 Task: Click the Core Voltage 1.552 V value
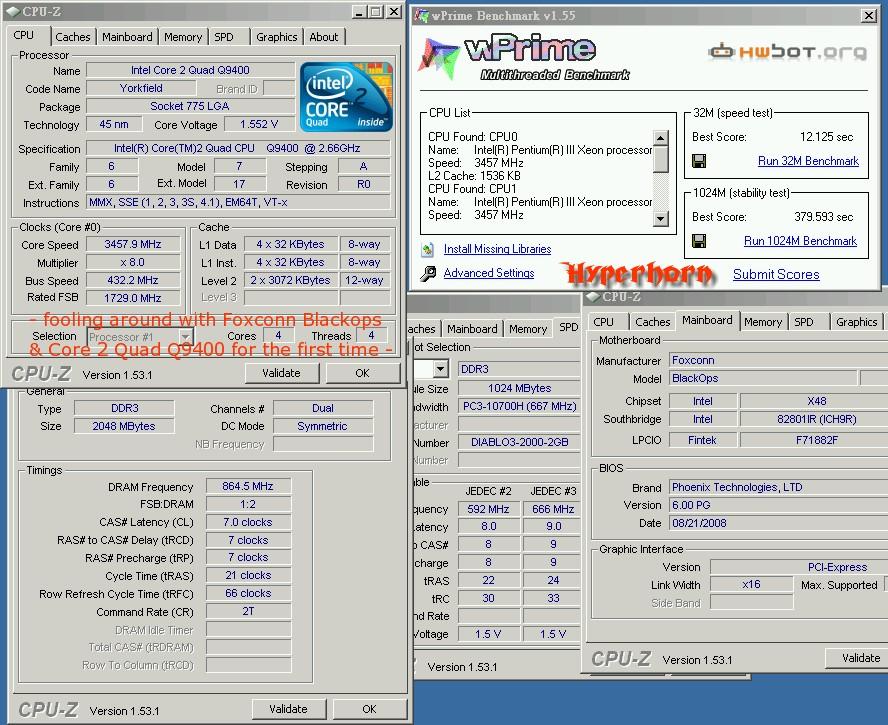(x=259, y=125)
